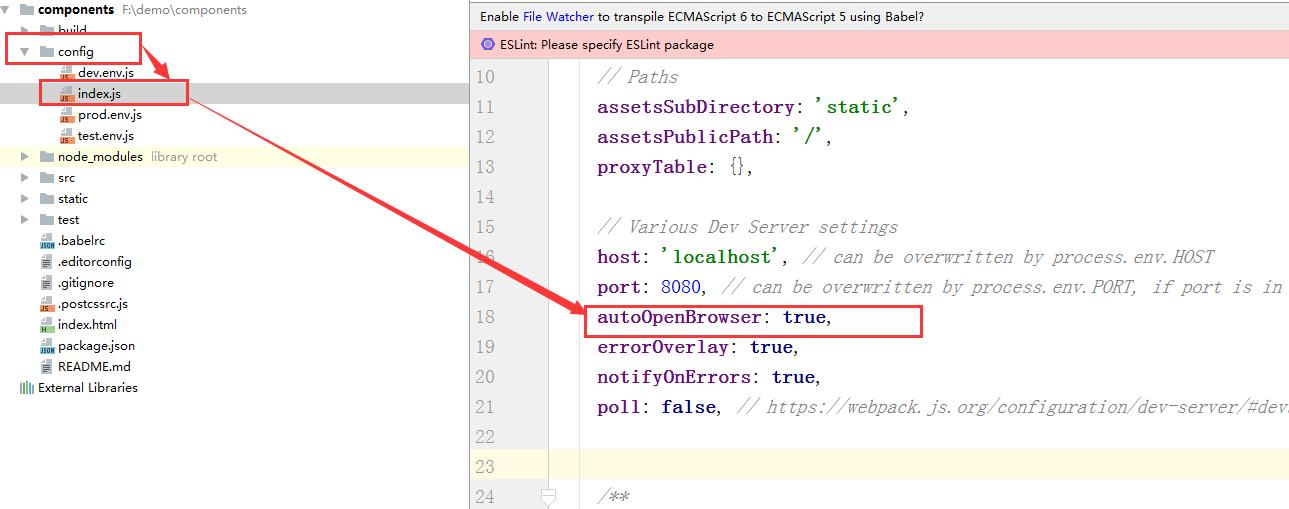Click the node_modules folder icon

click(47, 157)
